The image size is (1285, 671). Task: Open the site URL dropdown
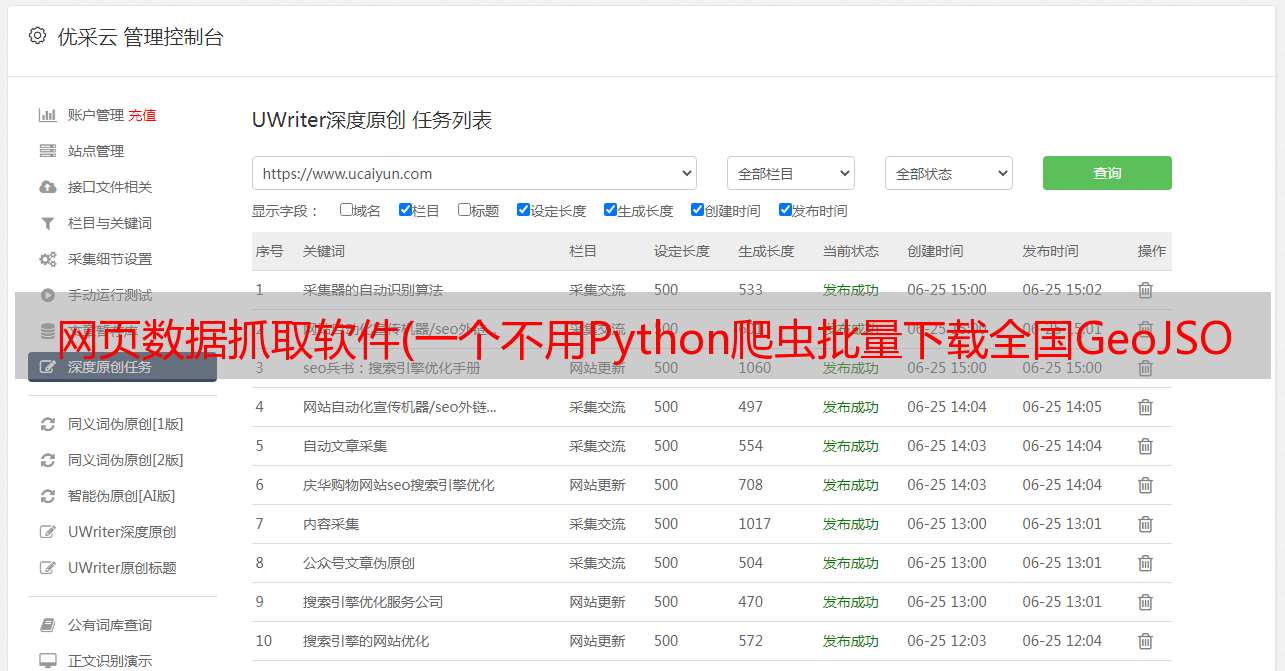[x=474, y=173]
